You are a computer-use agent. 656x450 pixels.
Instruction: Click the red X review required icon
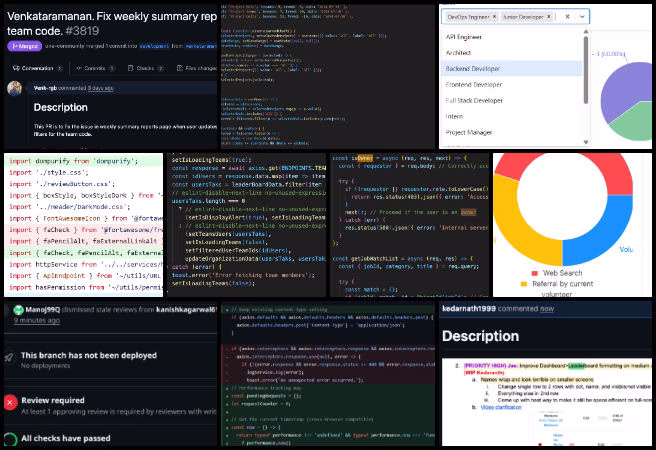tap(10, 402)
